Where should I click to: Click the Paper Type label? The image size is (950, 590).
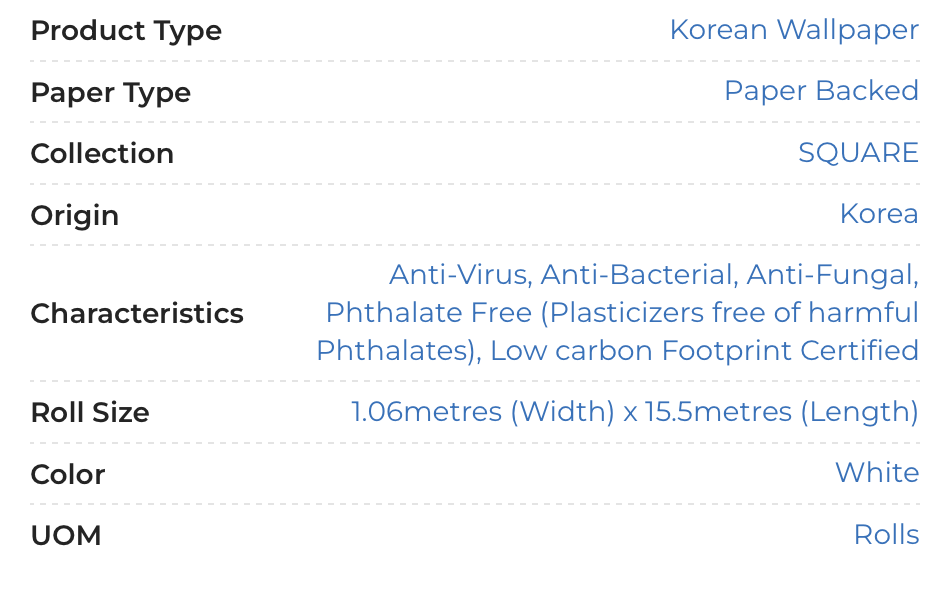click(x=111, y=93)
